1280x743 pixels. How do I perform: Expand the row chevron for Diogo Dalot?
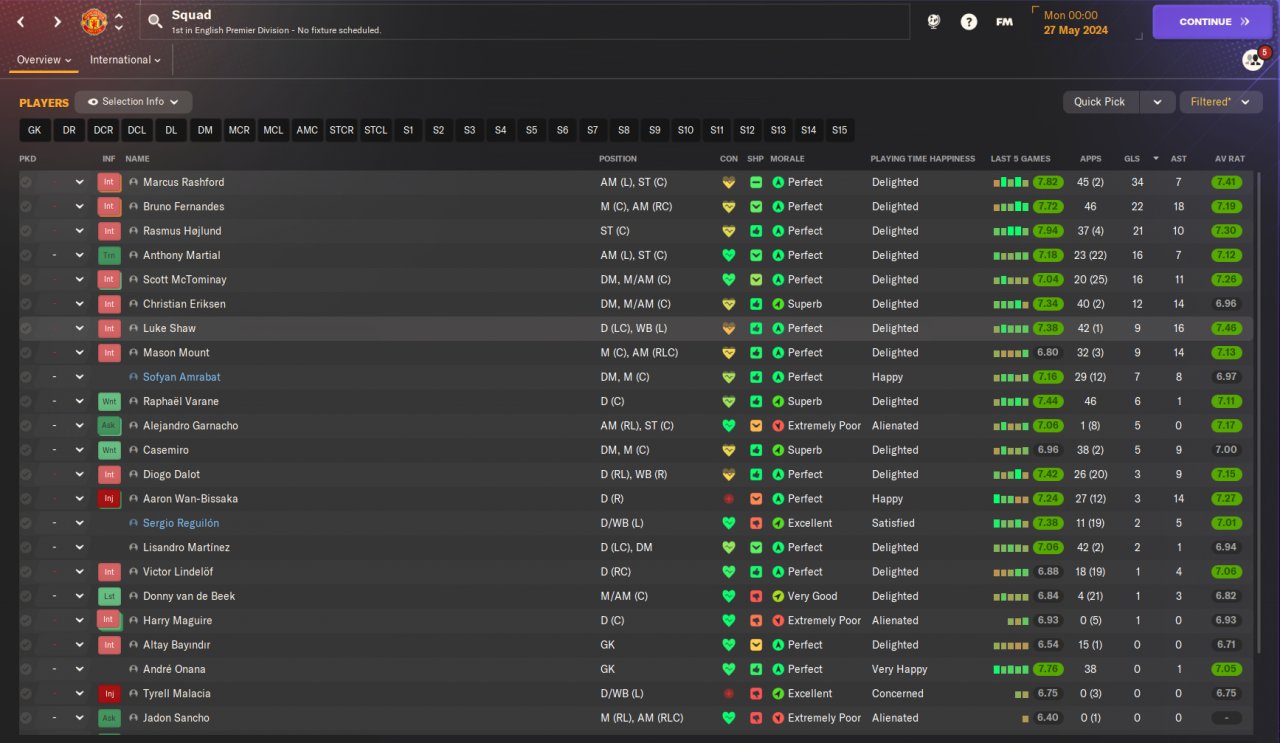pyautogui.click(x=80, y=474)
